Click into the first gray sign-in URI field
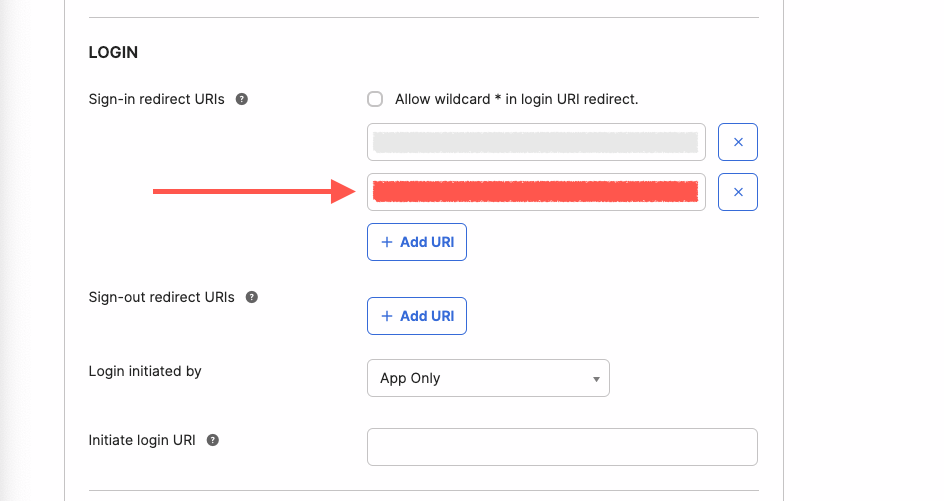 pos(536,142)
